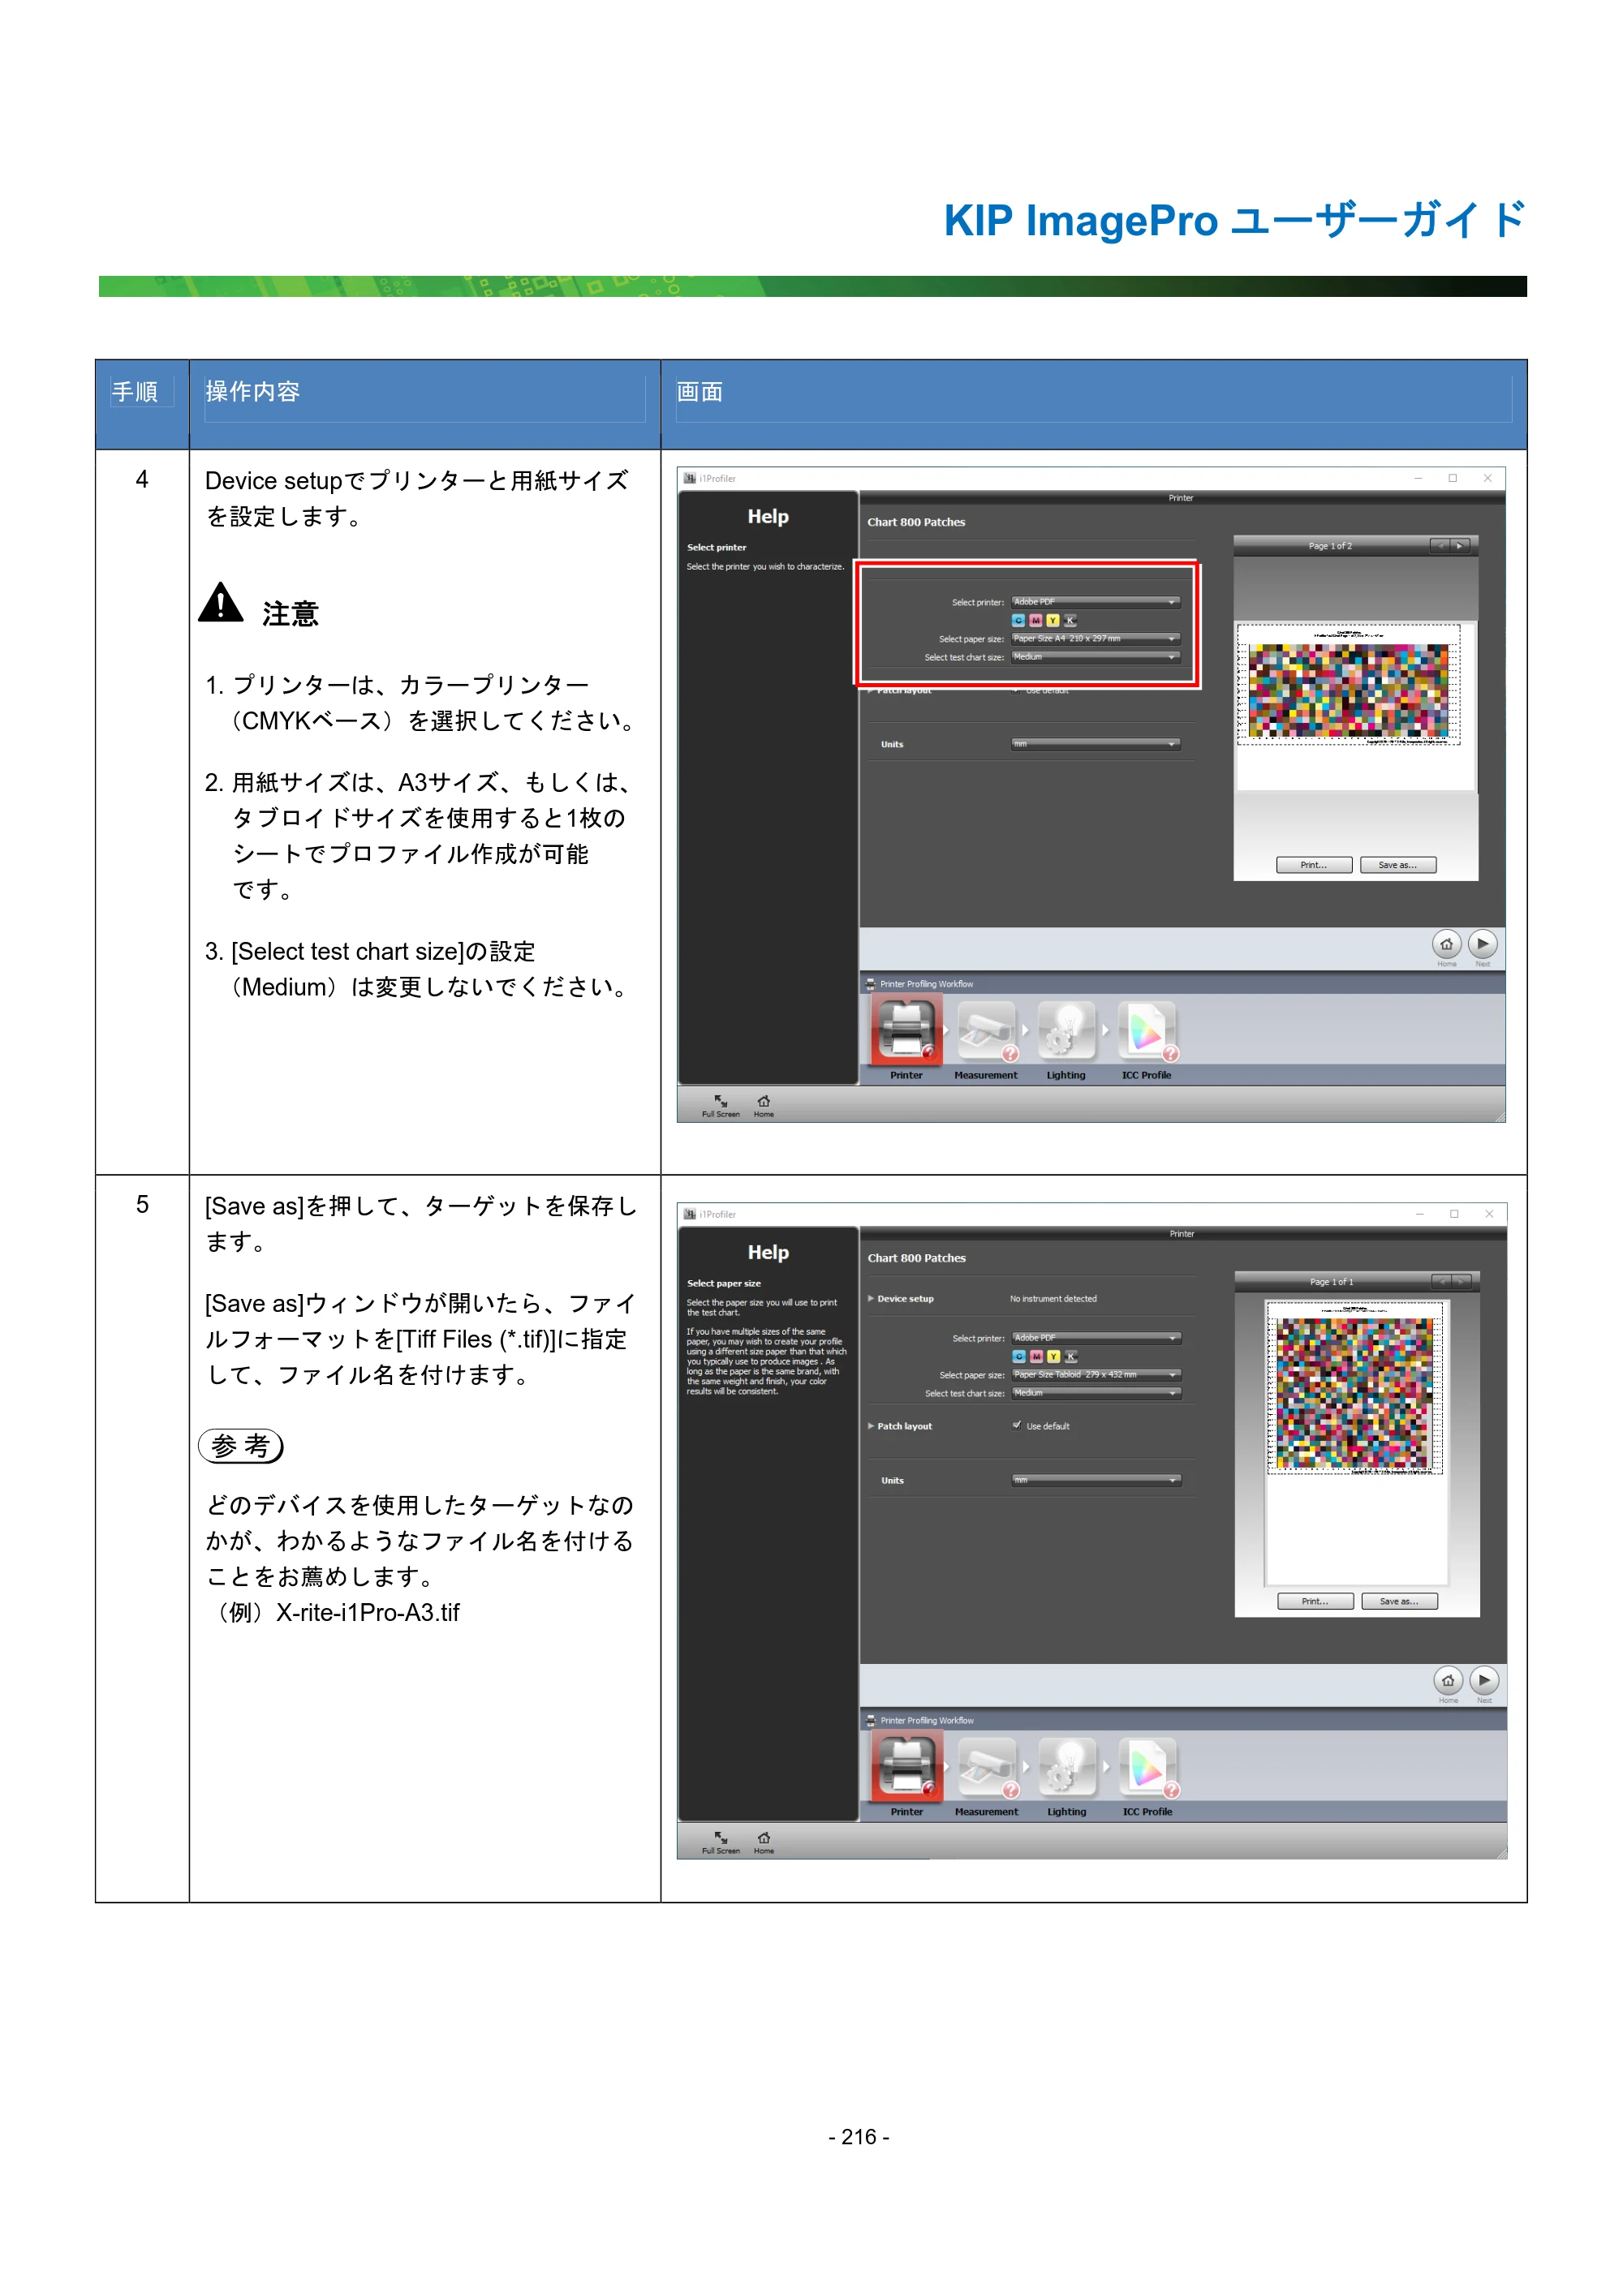Select Printer workflow step in lower i1Profiler window
The image size is (1623, 2296).
coord(907,1767)
